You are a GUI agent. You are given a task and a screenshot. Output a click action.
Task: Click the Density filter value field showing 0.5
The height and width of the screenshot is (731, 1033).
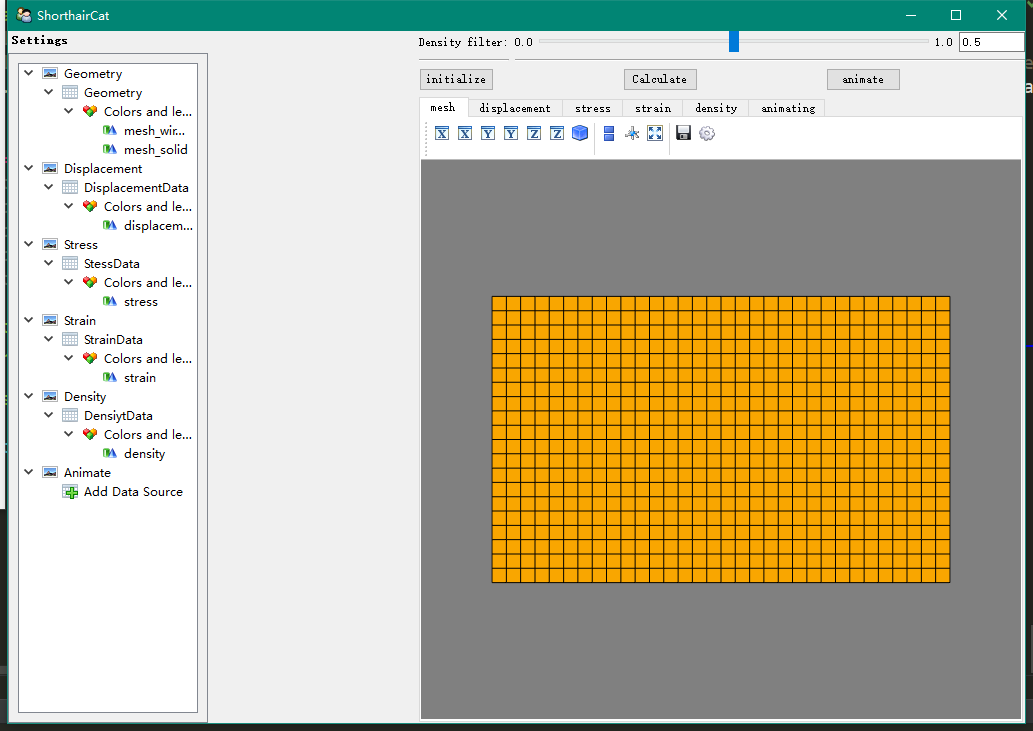[991, 42]
